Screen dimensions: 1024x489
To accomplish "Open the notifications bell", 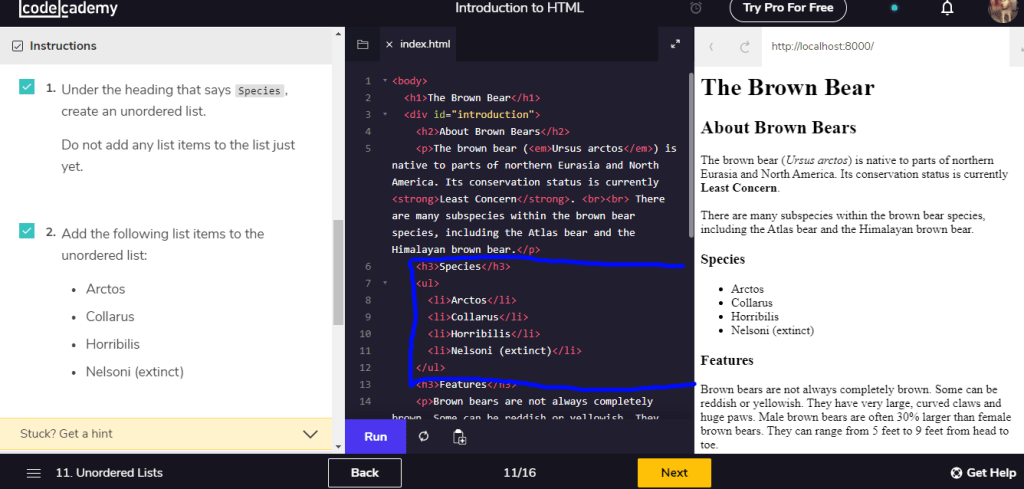I will pos(947,9).
